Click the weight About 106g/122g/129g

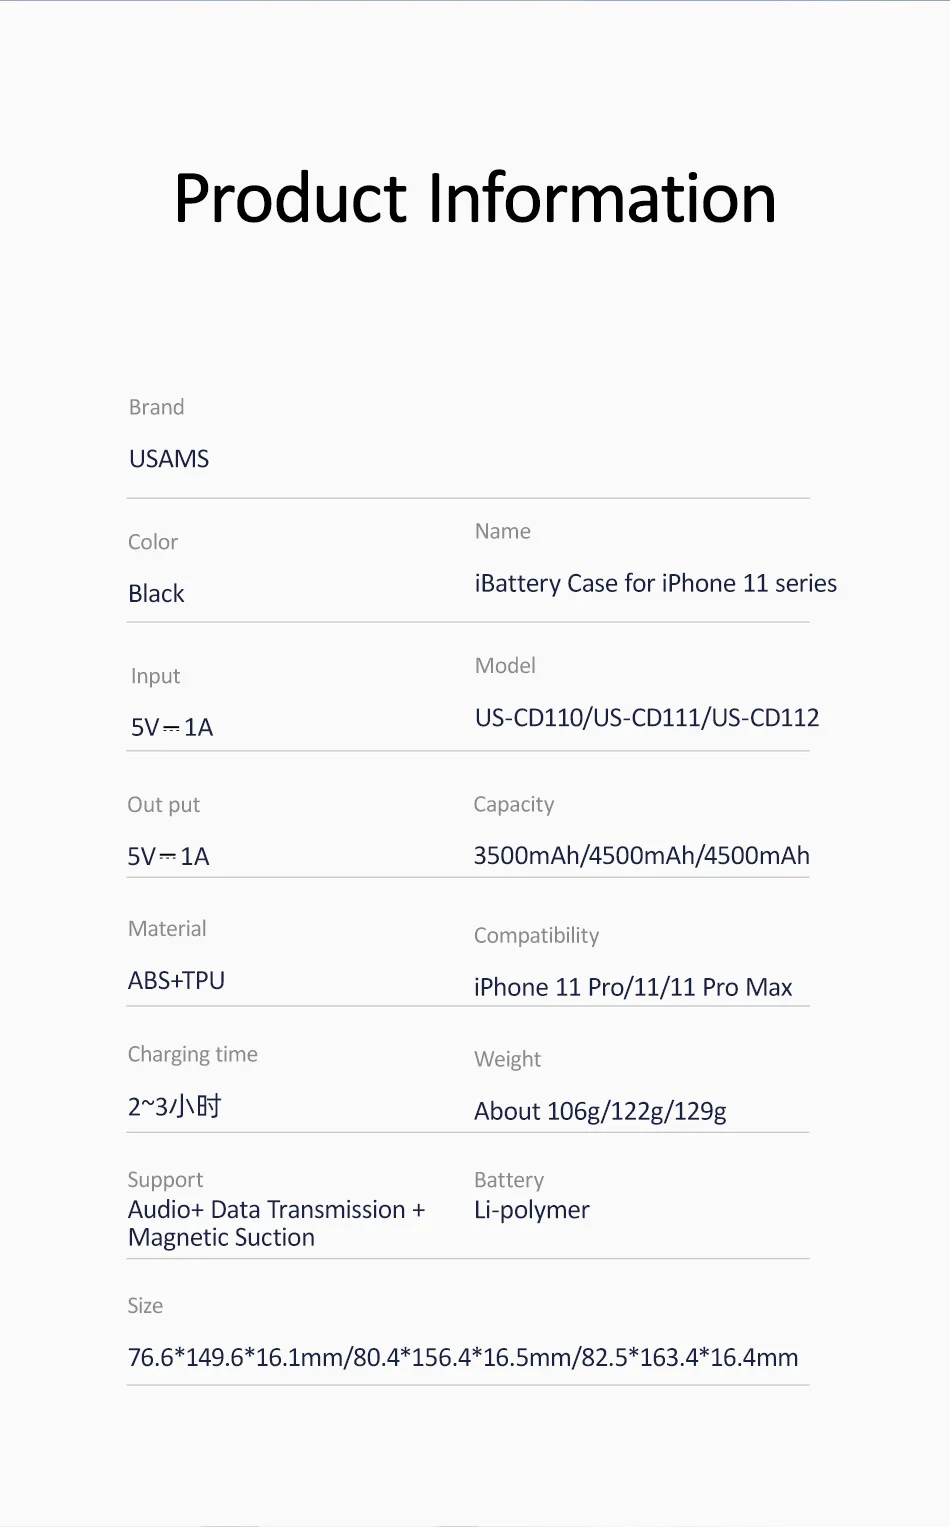pos(600,1112)
